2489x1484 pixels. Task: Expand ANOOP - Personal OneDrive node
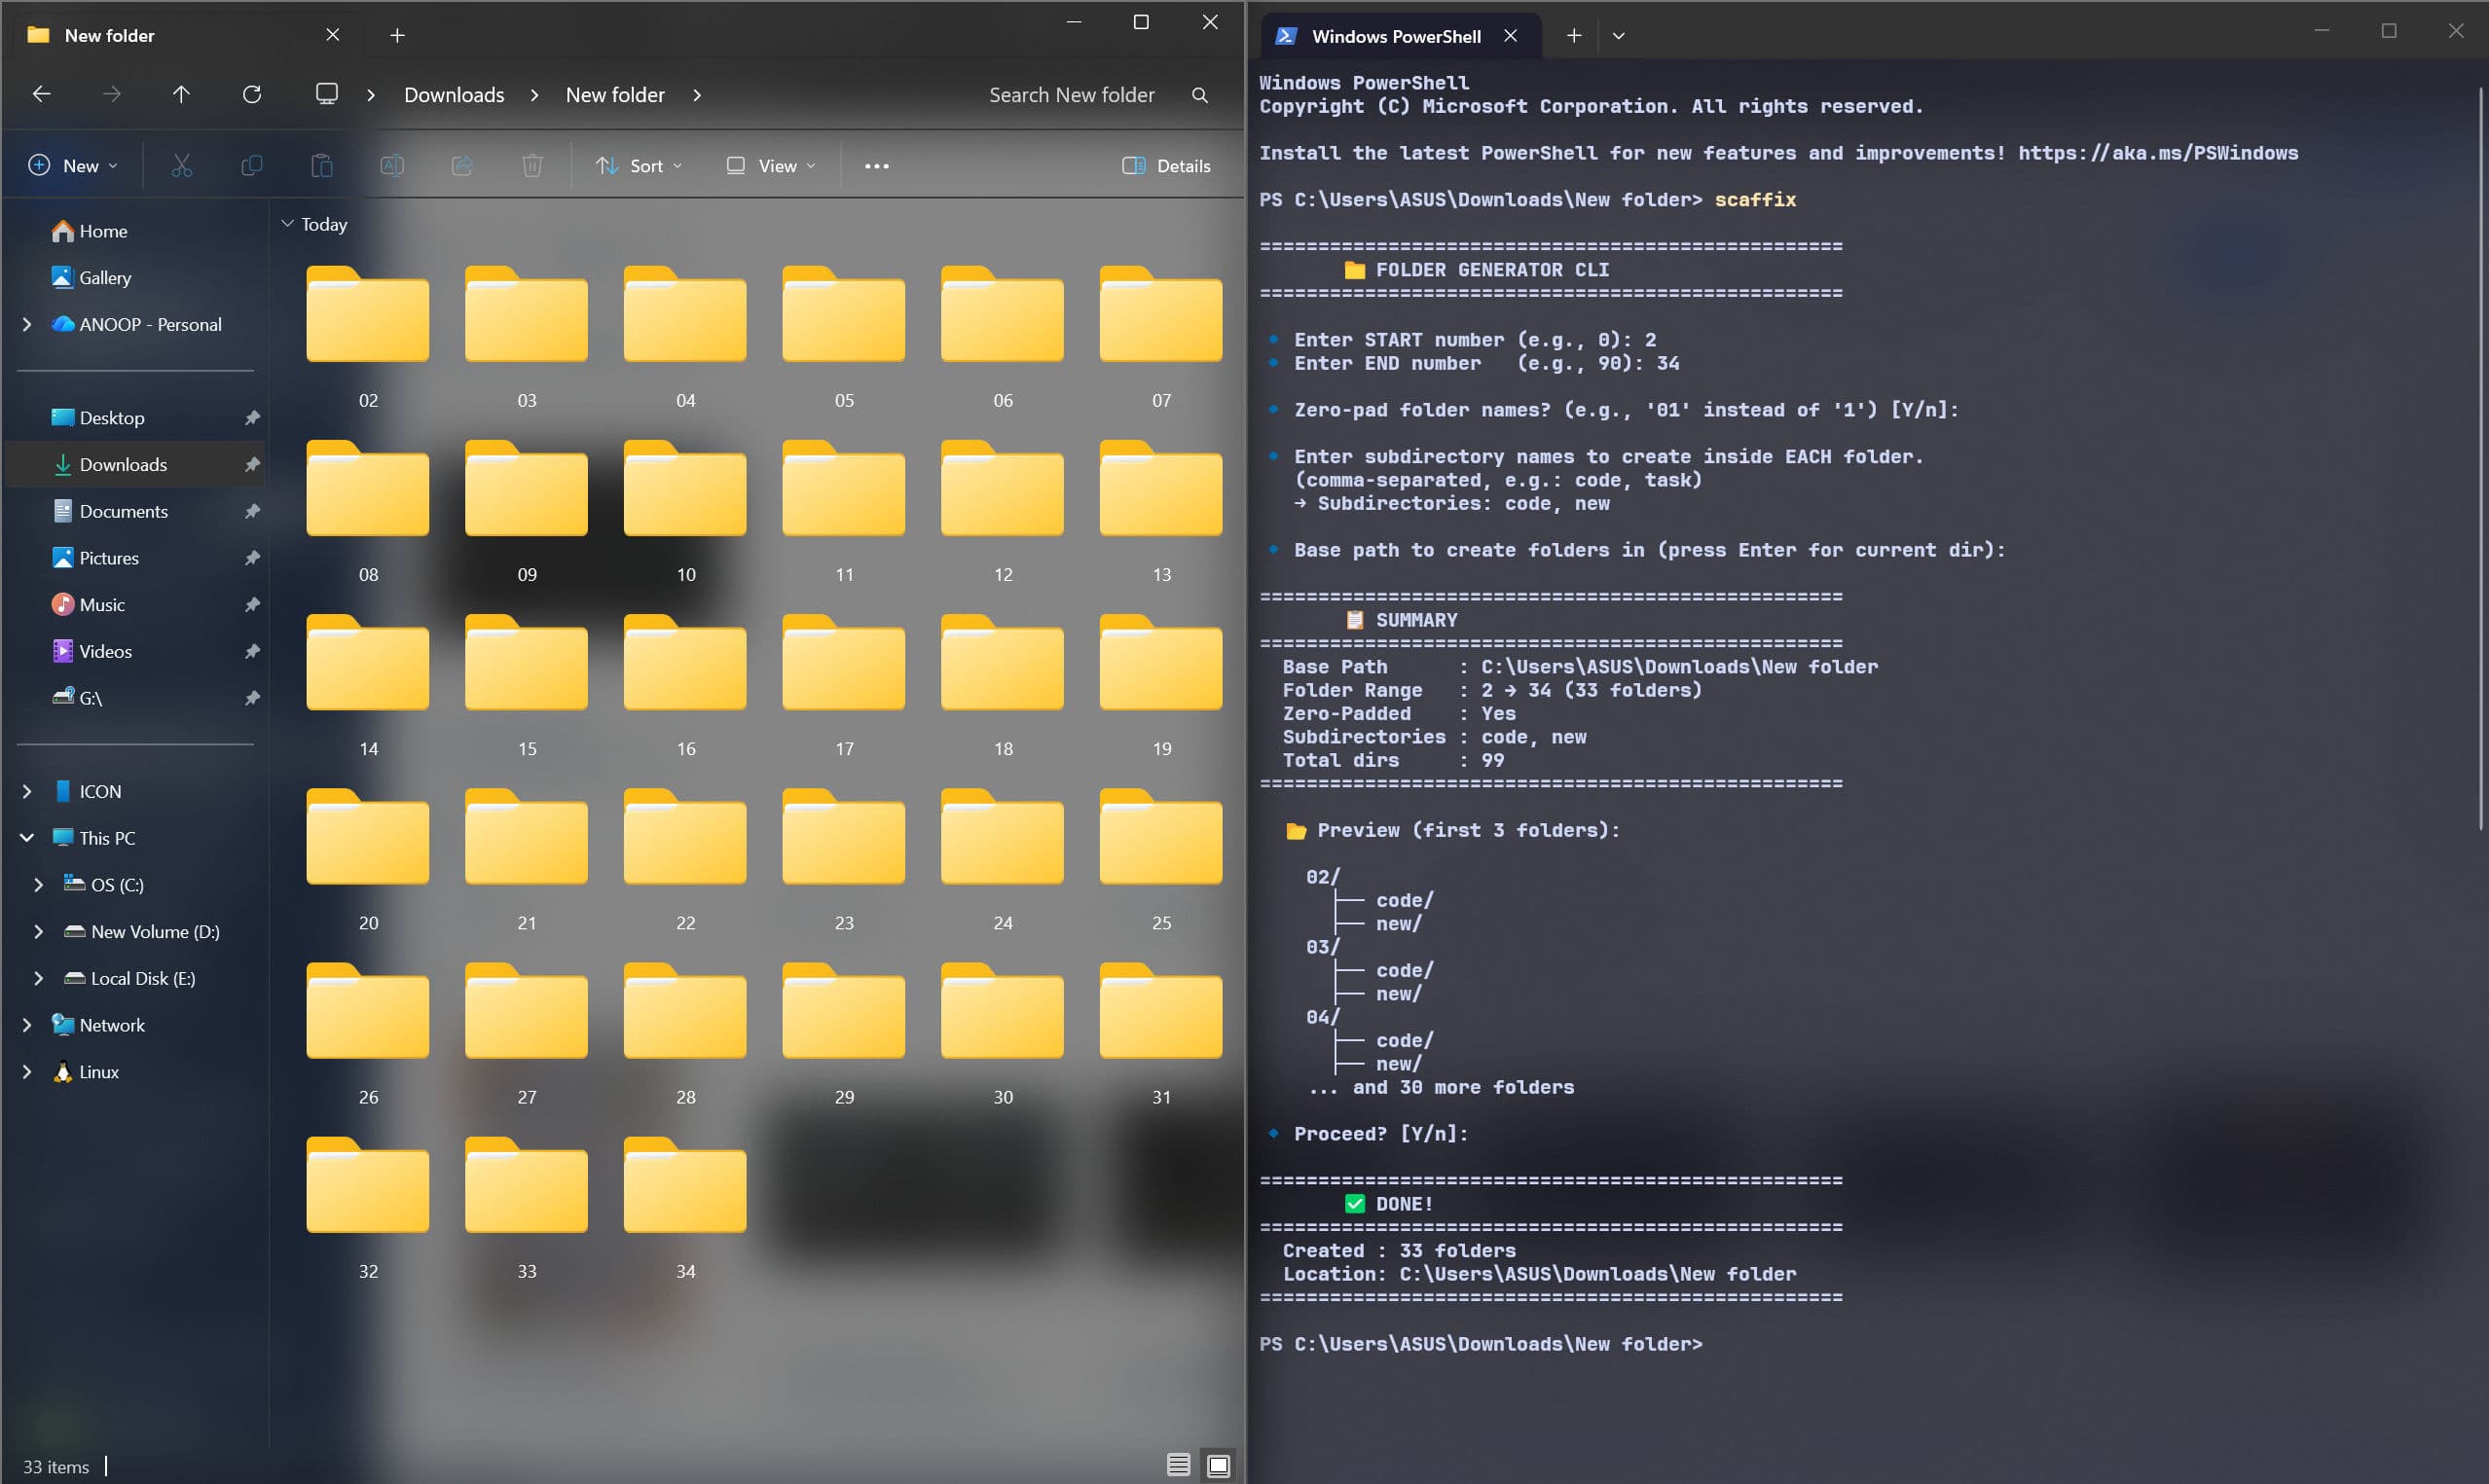[x=27, y=324]
